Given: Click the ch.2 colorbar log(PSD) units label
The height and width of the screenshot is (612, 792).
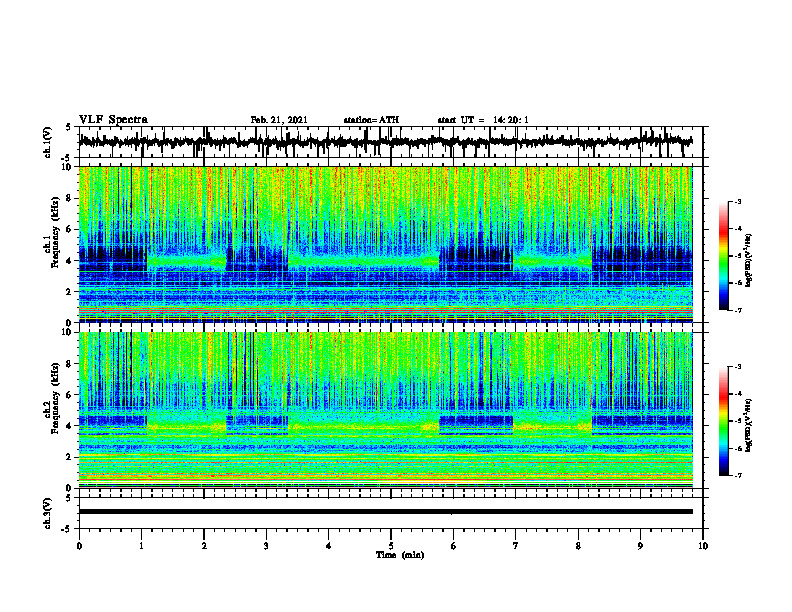Looking at the screenshot, I should click(749, 425).
